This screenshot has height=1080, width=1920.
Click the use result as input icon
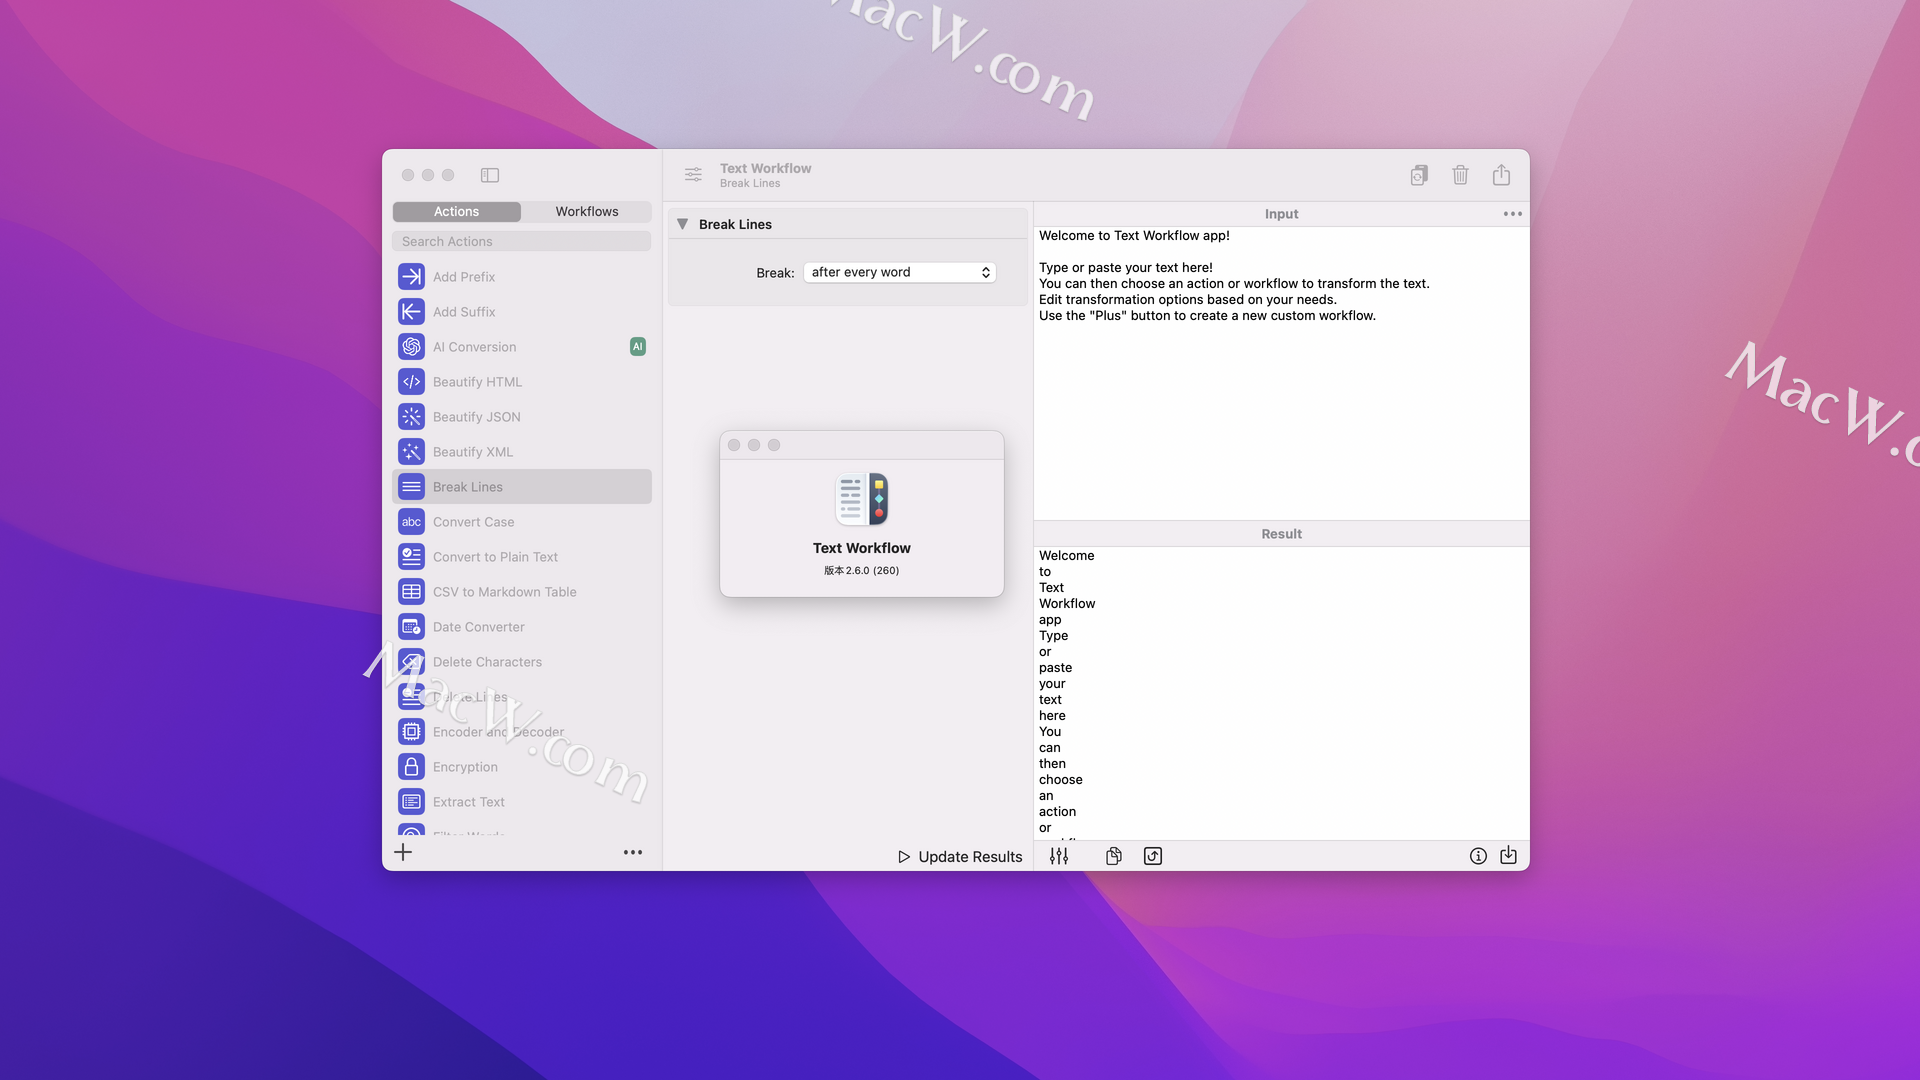click(x=1153, y=856)
